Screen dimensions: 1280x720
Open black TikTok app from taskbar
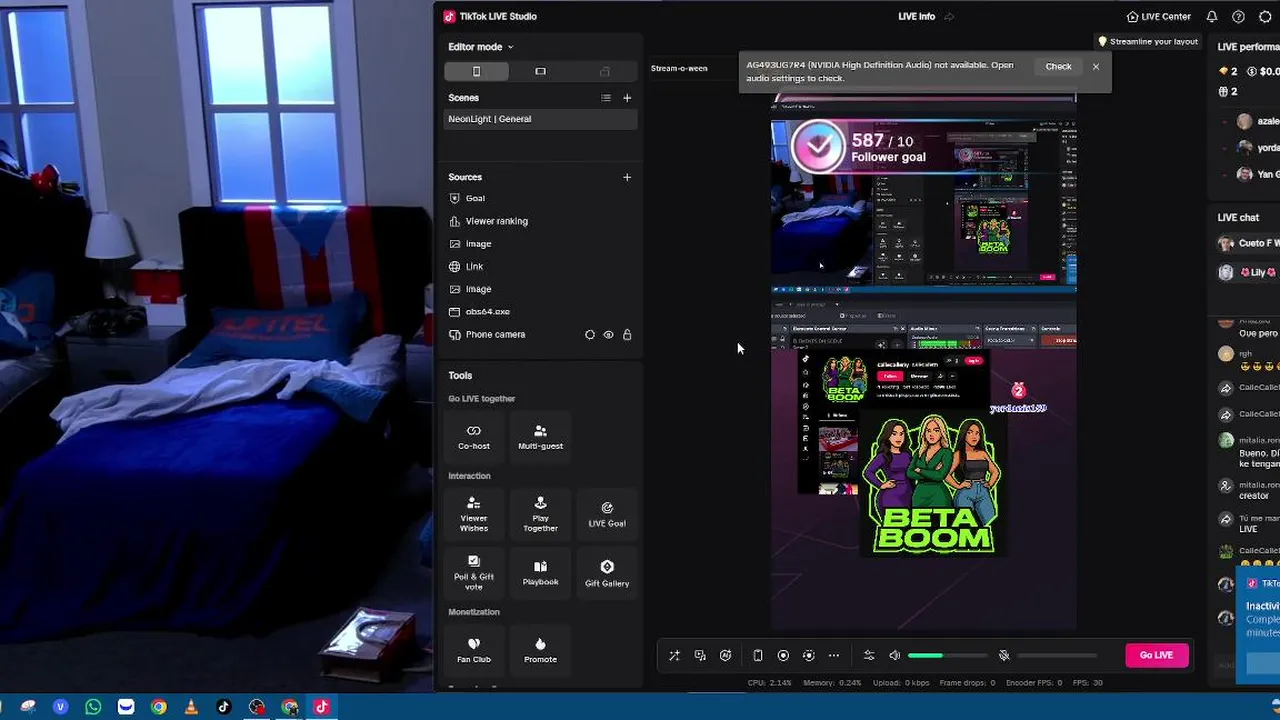224,707
